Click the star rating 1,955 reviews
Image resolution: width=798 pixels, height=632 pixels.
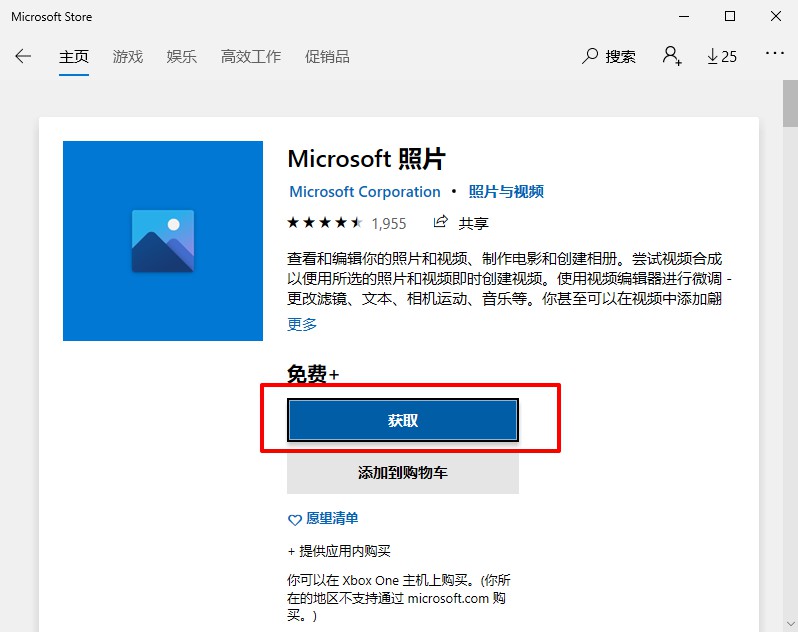click(347, 223)
